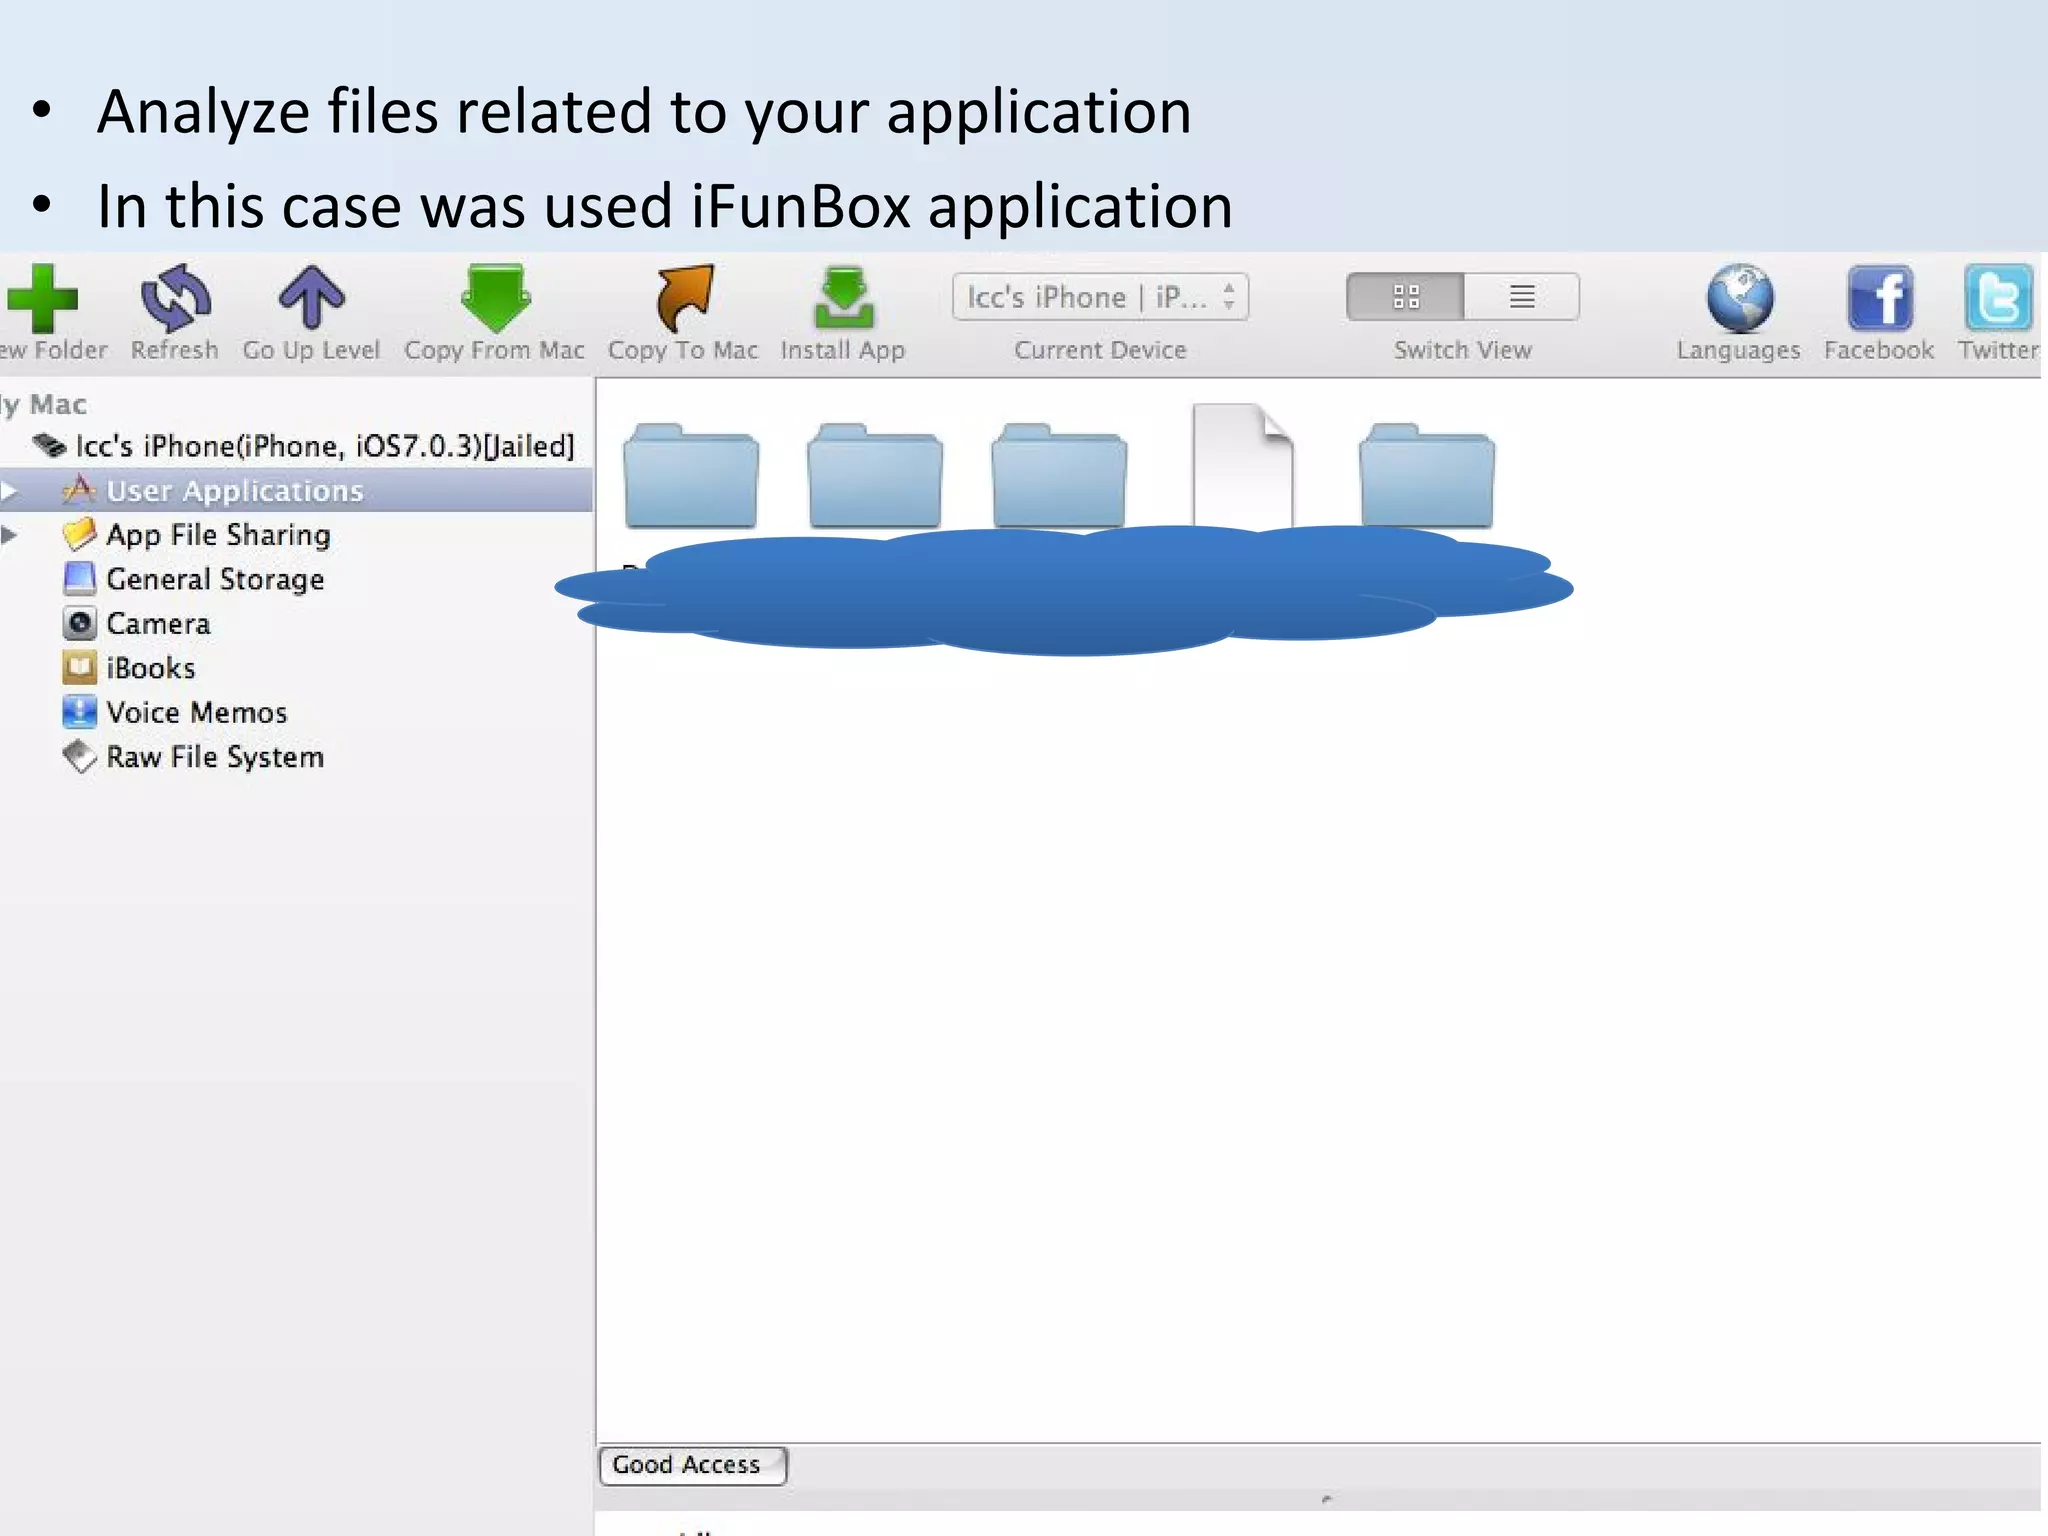The width and height of the screenshot is (2048, 1536).
Task: Select Voice Memos in the sidebar
Action: click(x=196, y=712)
